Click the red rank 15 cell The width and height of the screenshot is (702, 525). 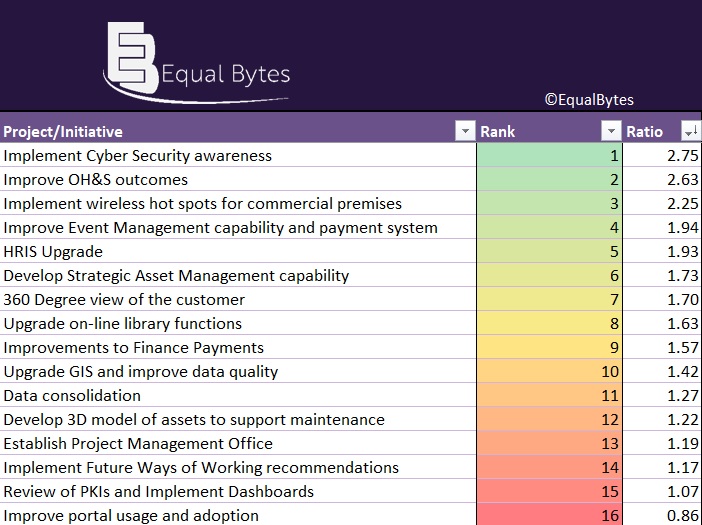tap(549, 491)
